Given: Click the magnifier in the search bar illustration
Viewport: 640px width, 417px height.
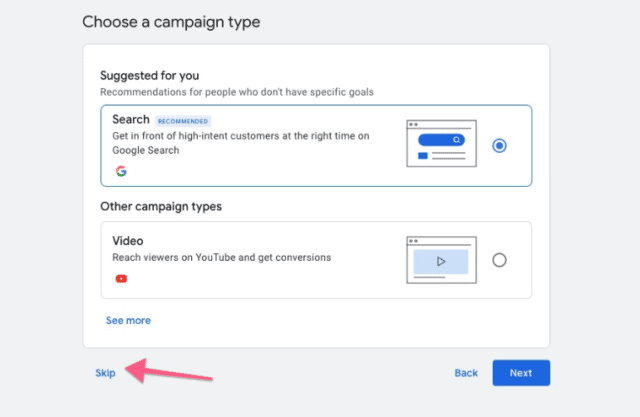Looking at the screenshot, I should click(x=456, y=140).
